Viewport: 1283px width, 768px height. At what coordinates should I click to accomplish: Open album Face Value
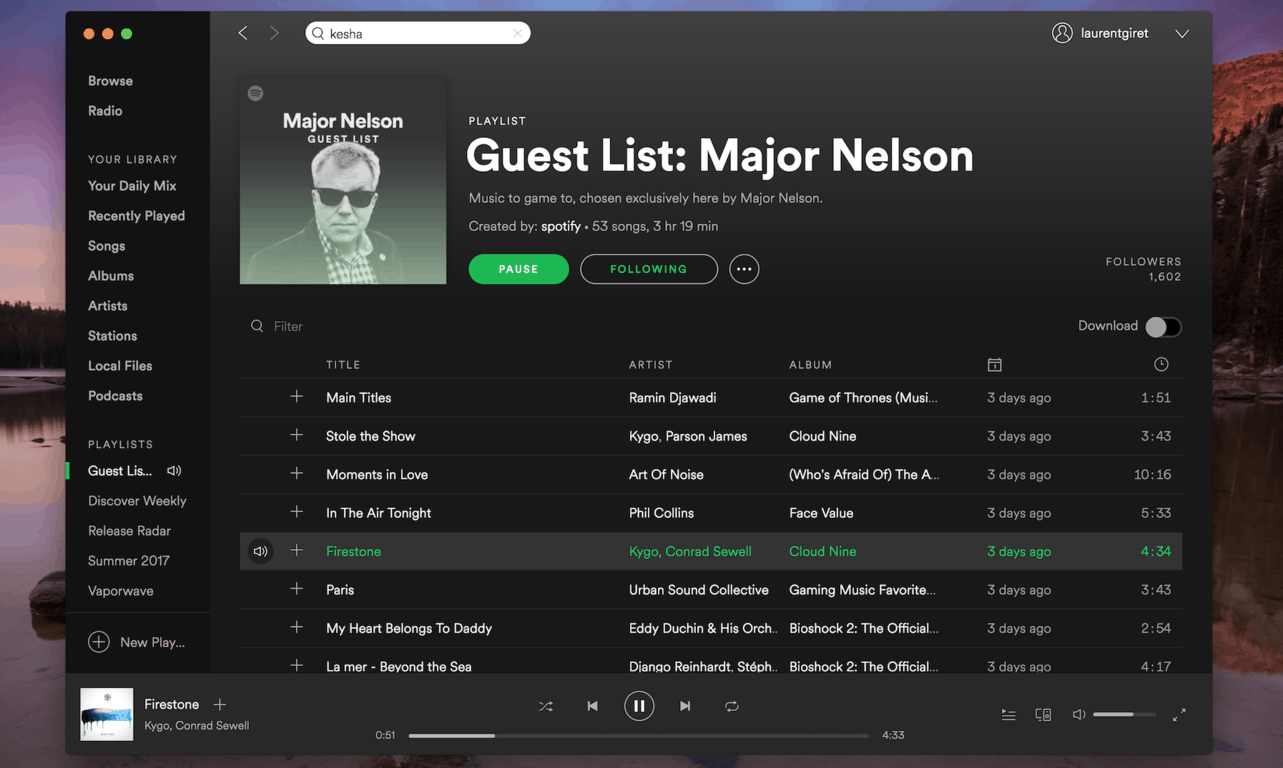coord(821,513)
